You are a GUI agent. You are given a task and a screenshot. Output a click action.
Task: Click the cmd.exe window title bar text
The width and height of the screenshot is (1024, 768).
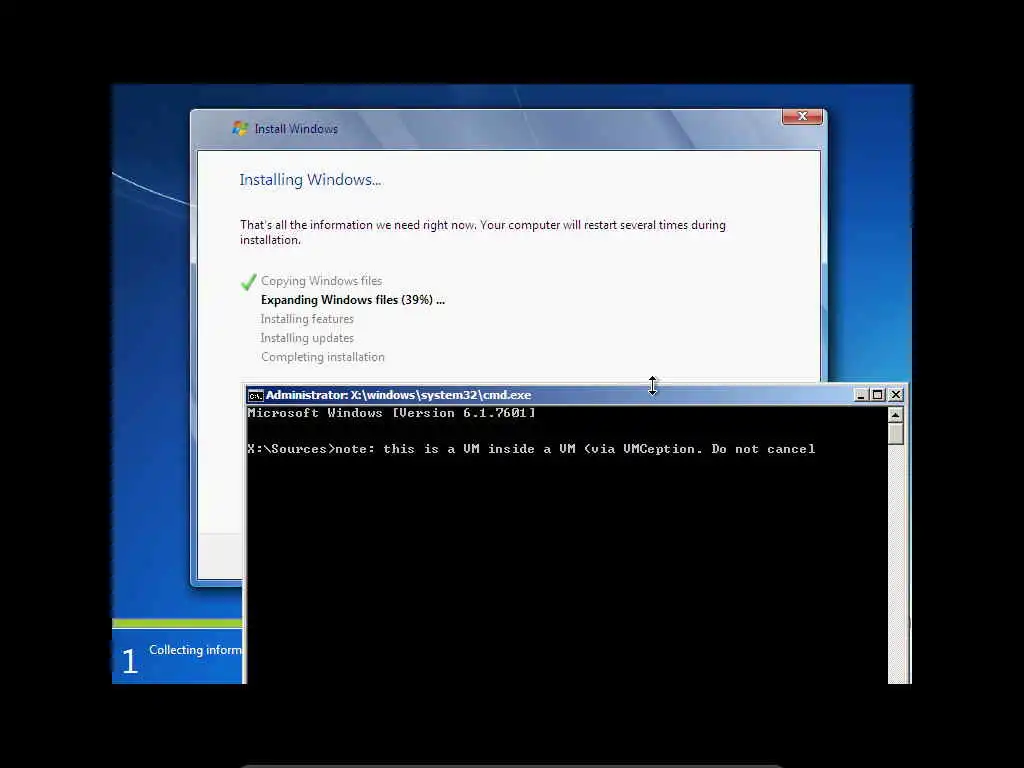(x=398, y=395)
